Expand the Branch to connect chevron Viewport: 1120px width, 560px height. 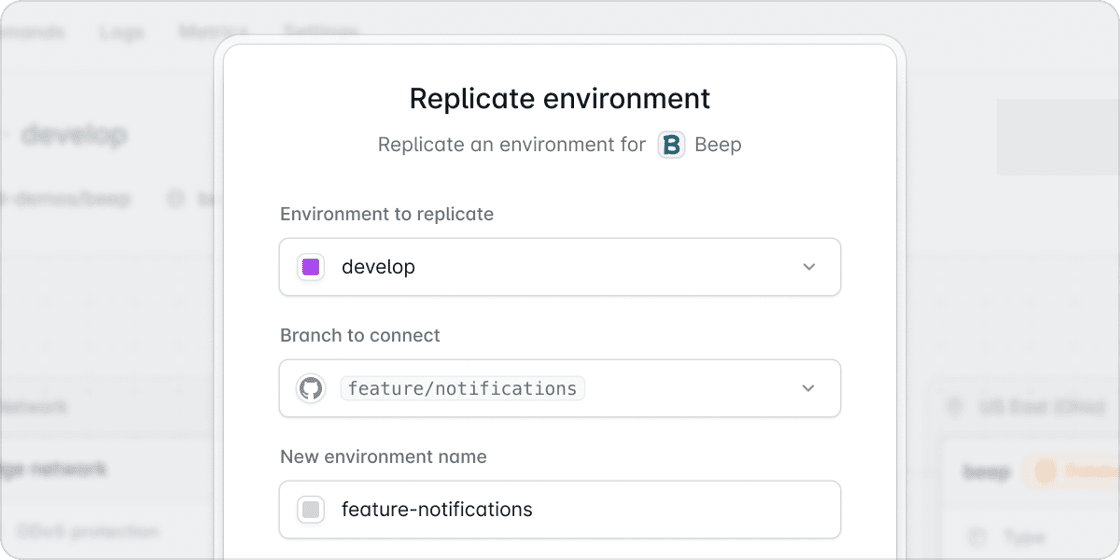[809, 388]
